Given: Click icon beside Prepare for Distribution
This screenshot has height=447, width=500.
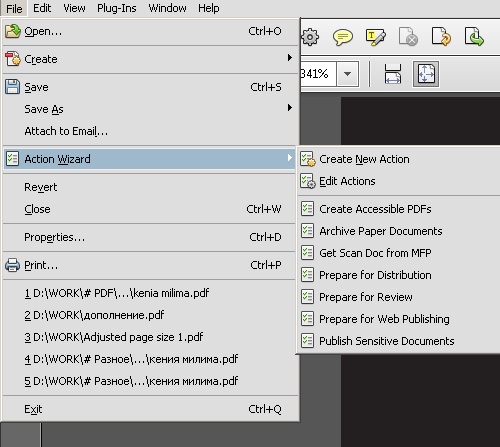Looking at the screenshot, I should click(307, 275).
